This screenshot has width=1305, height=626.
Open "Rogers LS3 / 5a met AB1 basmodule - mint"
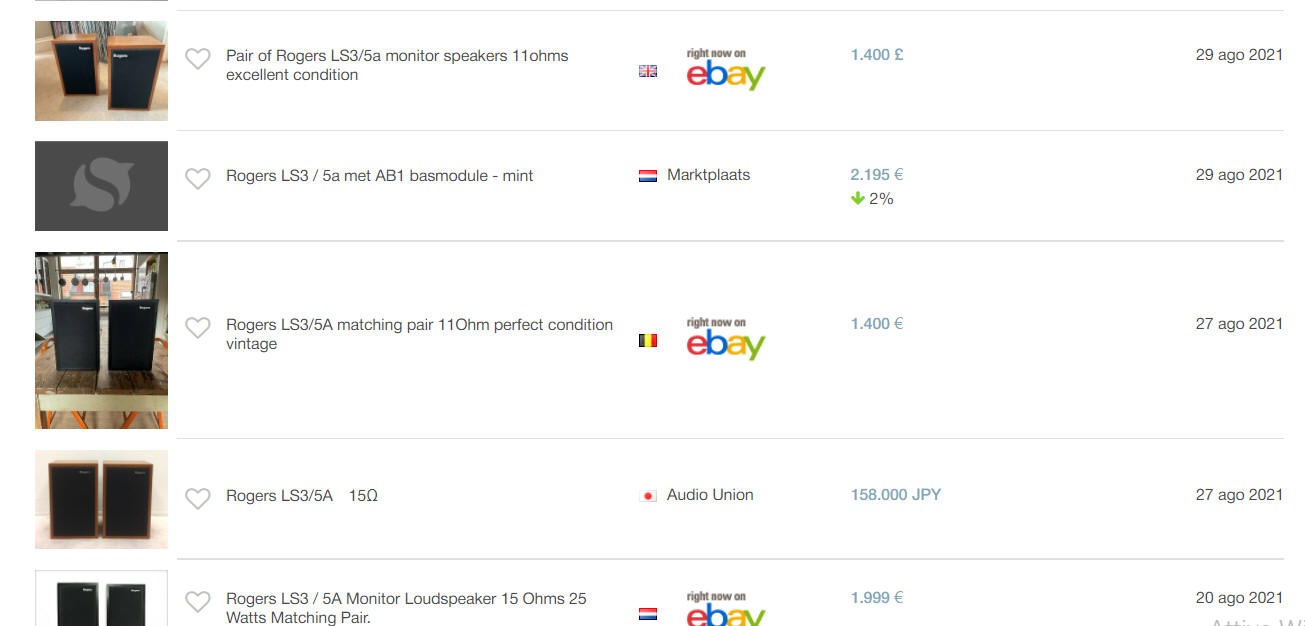pos(379,176)
